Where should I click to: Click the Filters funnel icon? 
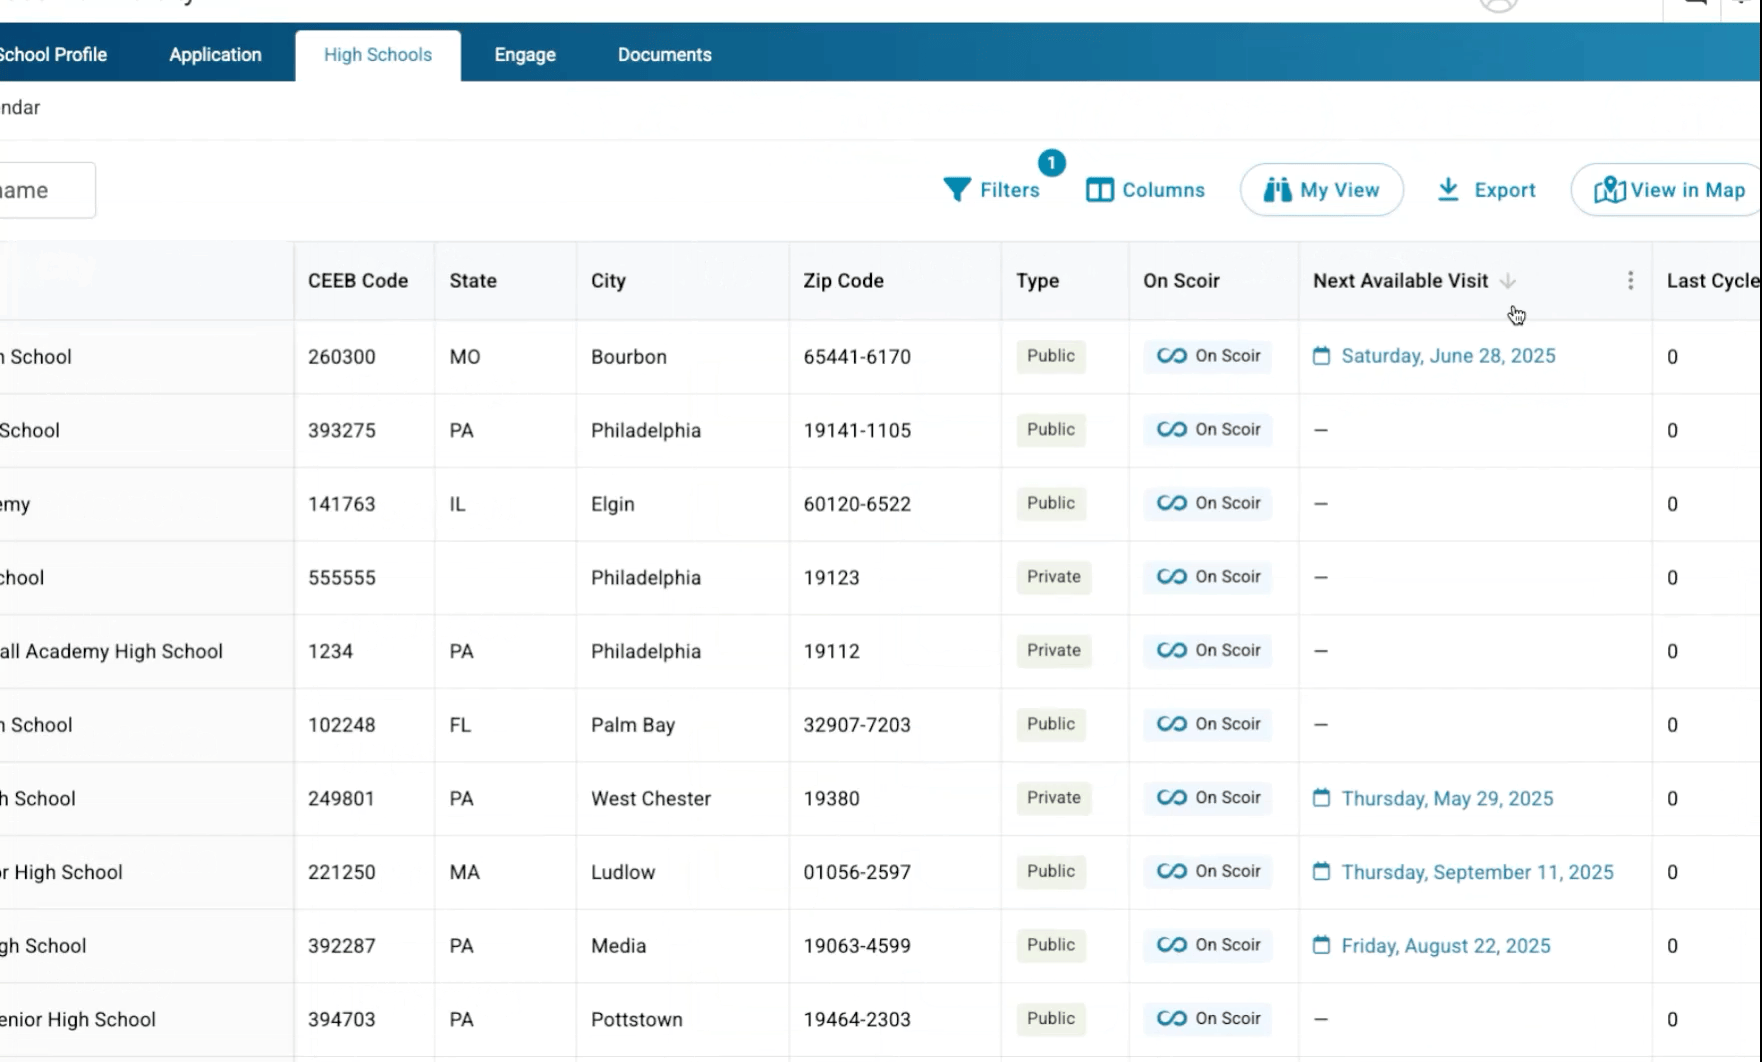(957, 190)
